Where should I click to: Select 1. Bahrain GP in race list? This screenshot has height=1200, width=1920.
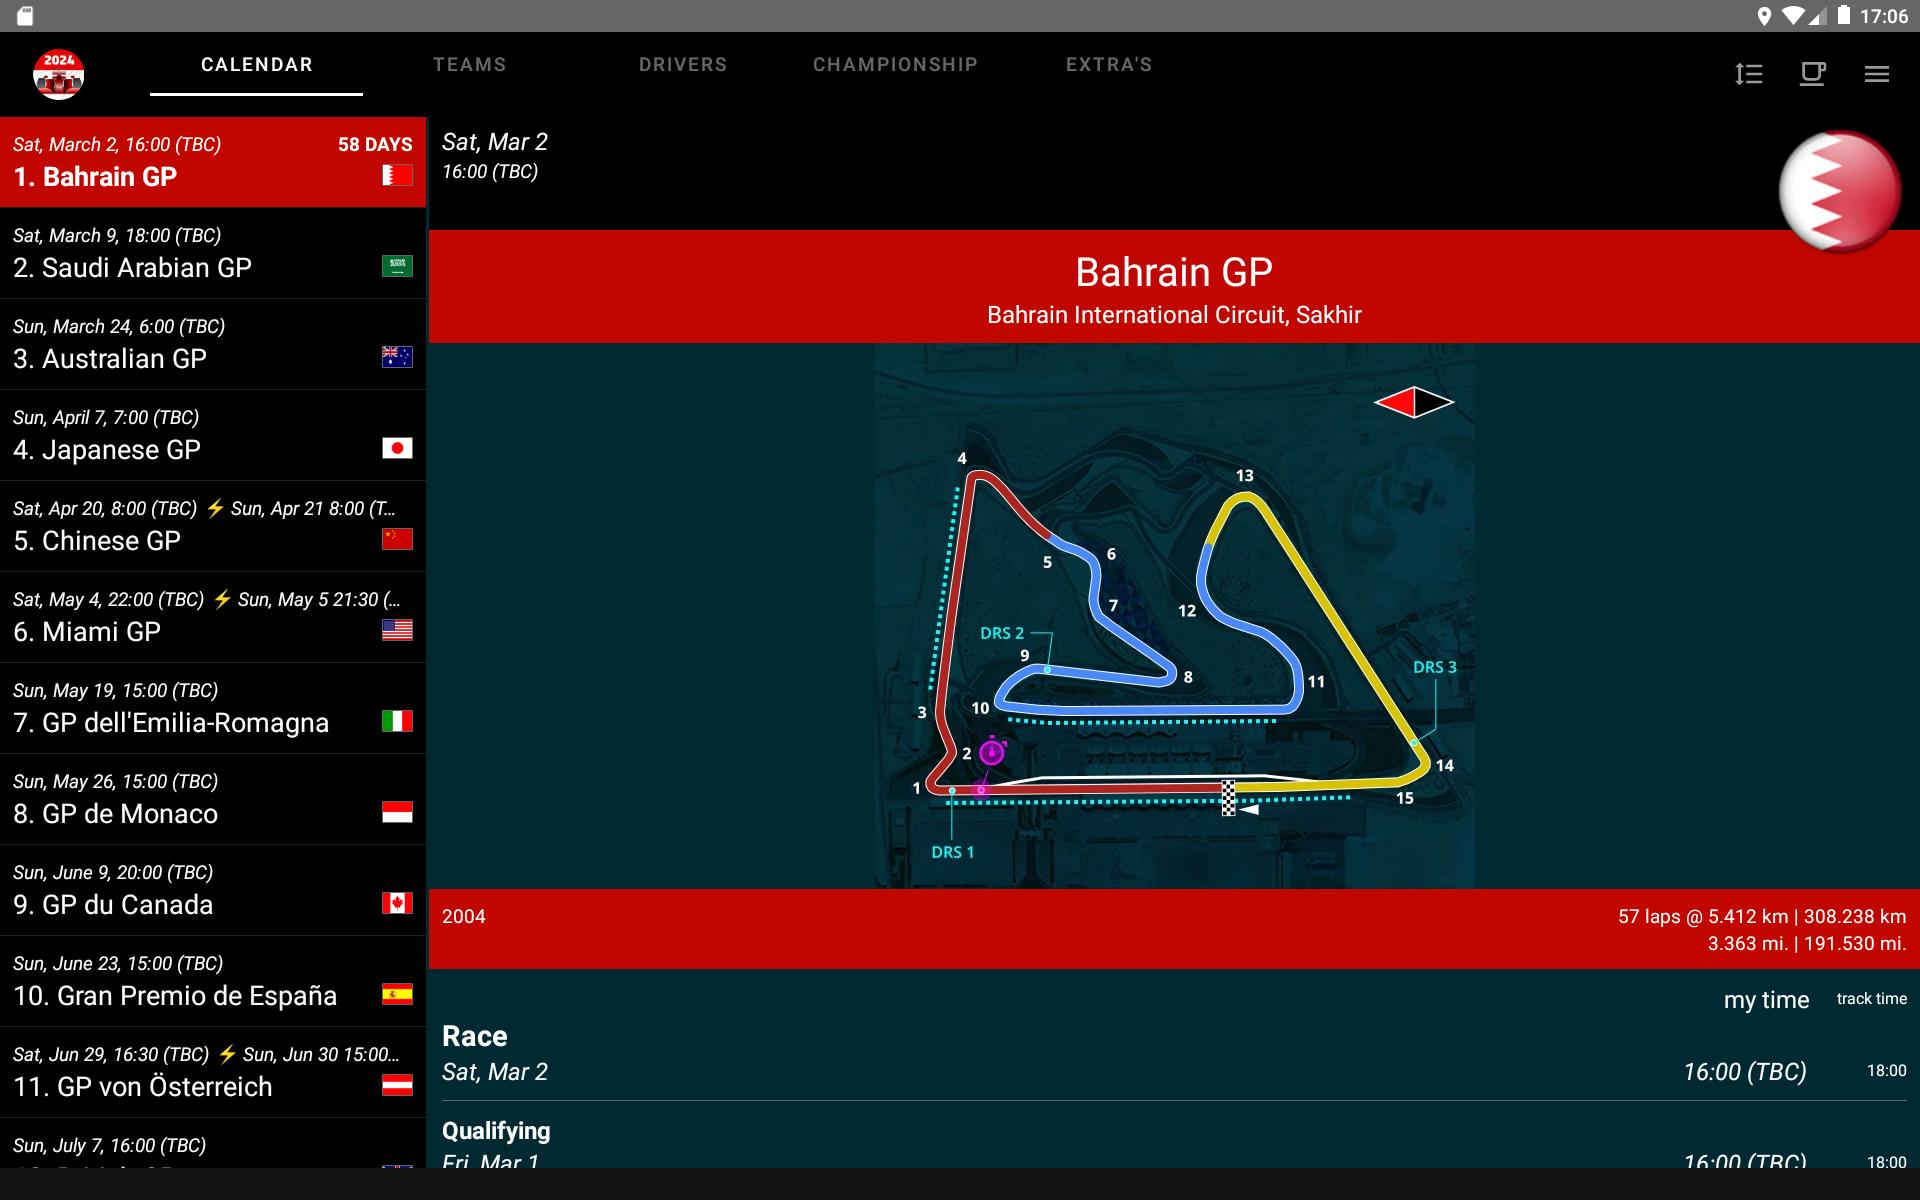pos(213,162)
